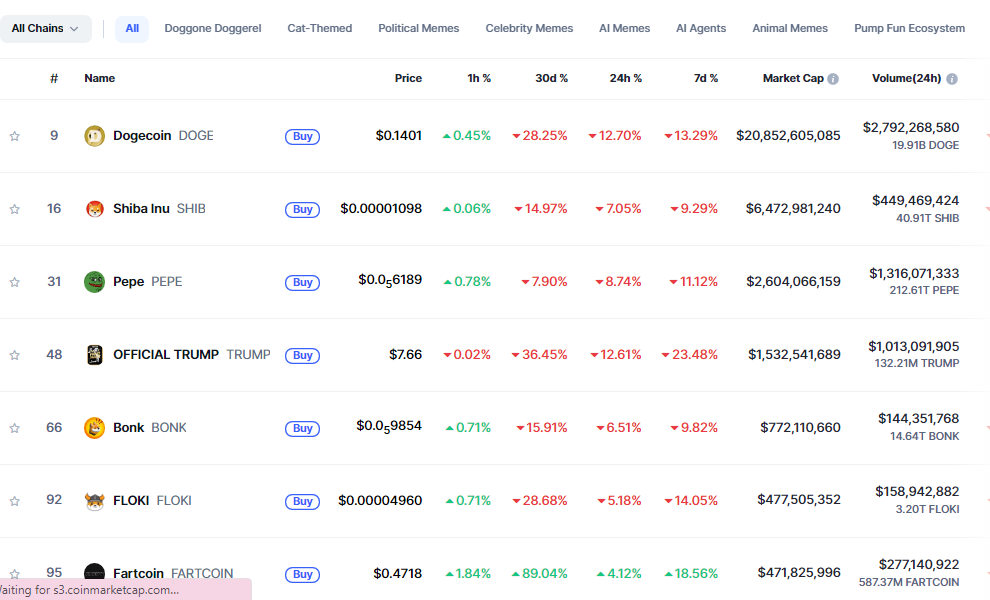Open the OFFICIAL TRUMP coin page
990x600 pixels.
pos(192,354)
